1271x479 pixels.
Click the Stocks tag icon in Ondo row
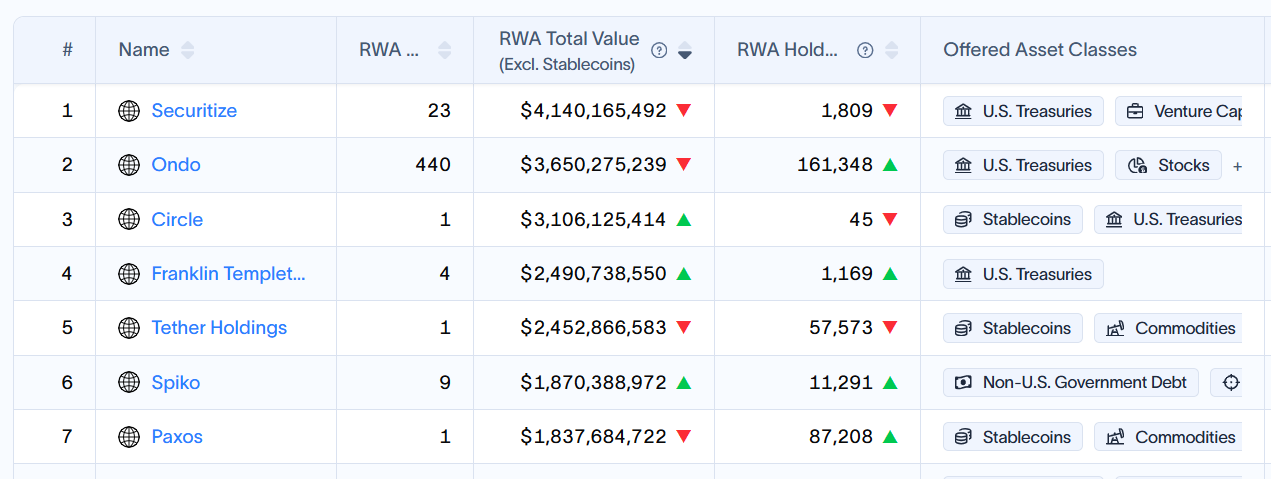click(1137, 165)
